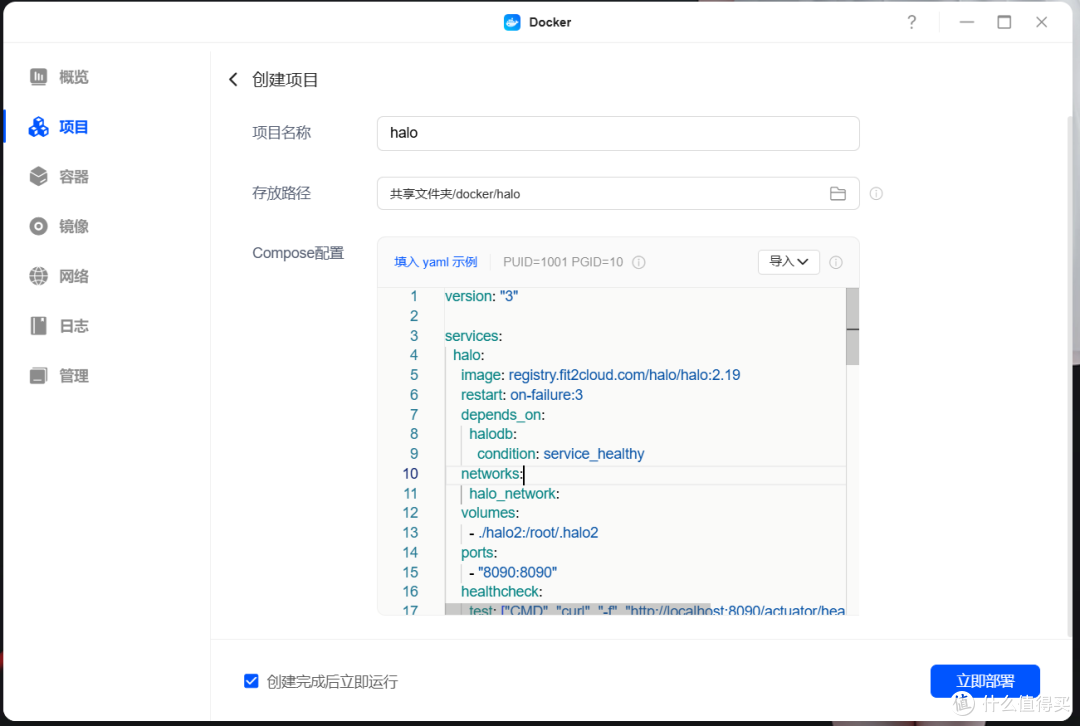
Task: Select the 项目 projects sidebar icon
Action: click(39, 127)
